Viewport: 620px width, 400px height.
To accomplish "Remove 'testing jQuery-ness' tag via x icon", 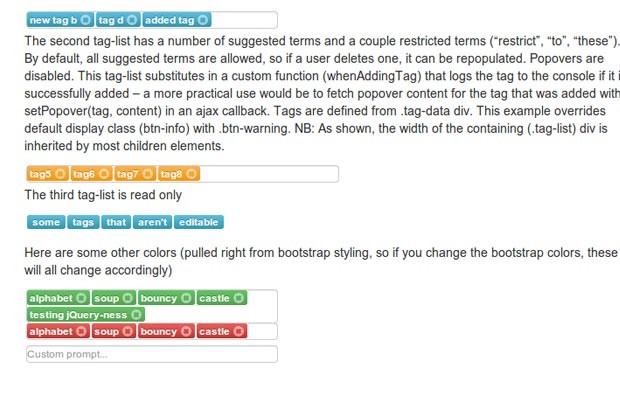I will point(136,315).
